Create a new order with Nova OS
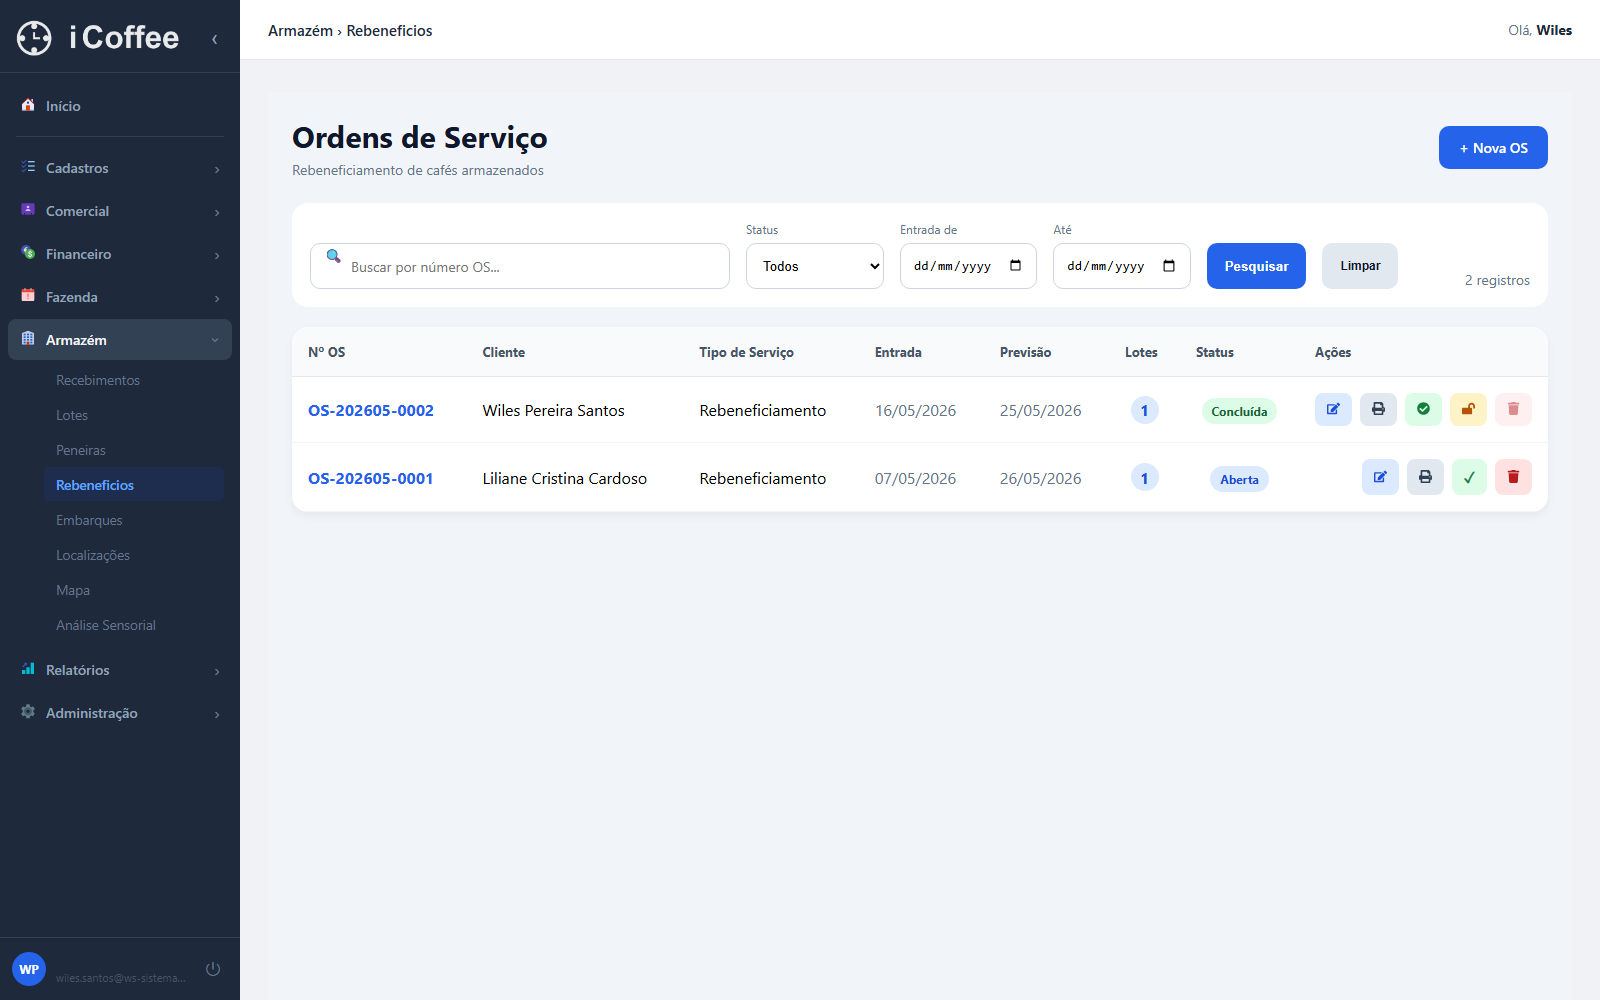The height and width of the screenshot is (1000, 1600). (1493, 148)
